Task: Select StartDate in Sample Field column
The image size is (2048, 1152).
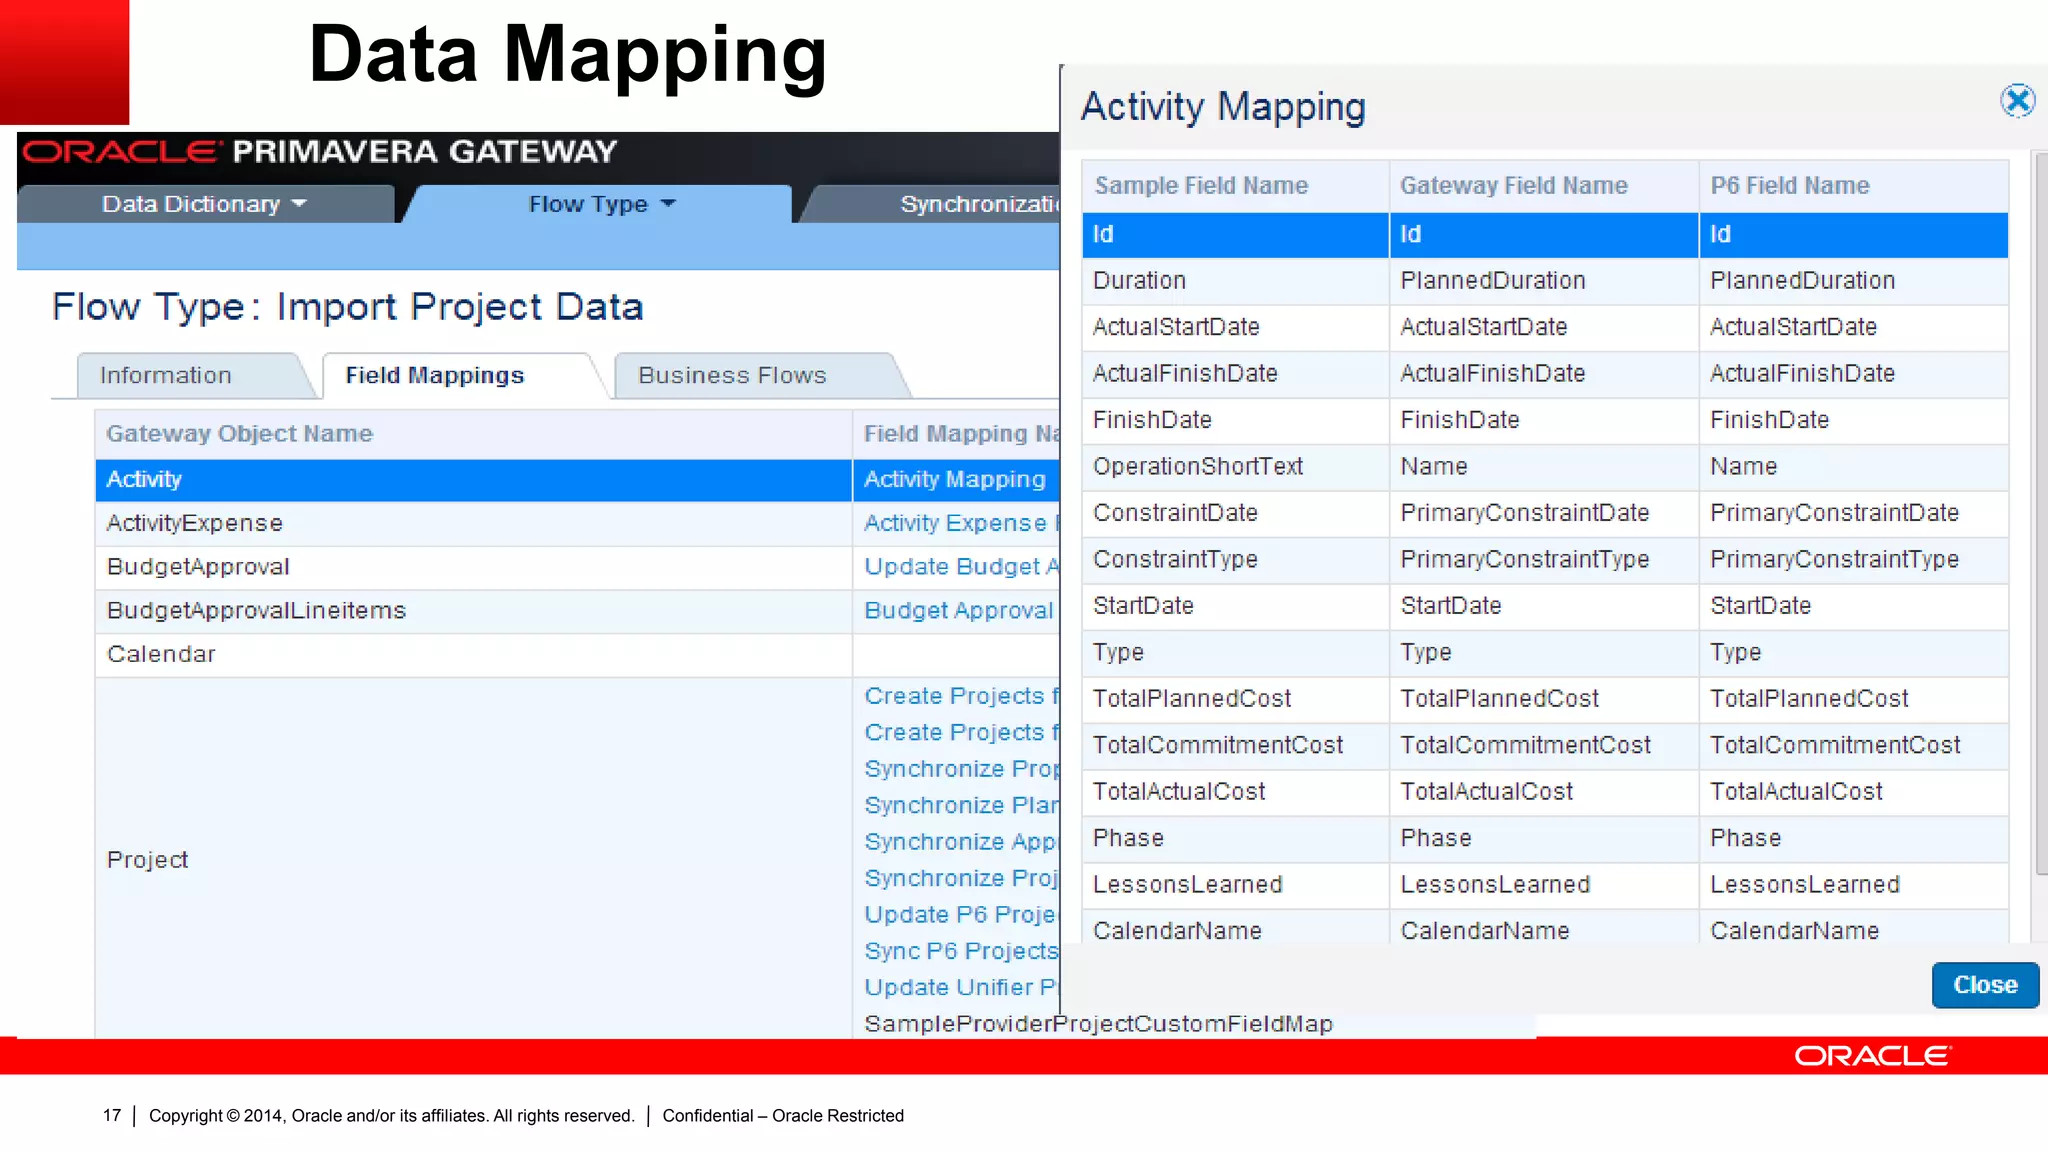Action: tap(1235, 606)
